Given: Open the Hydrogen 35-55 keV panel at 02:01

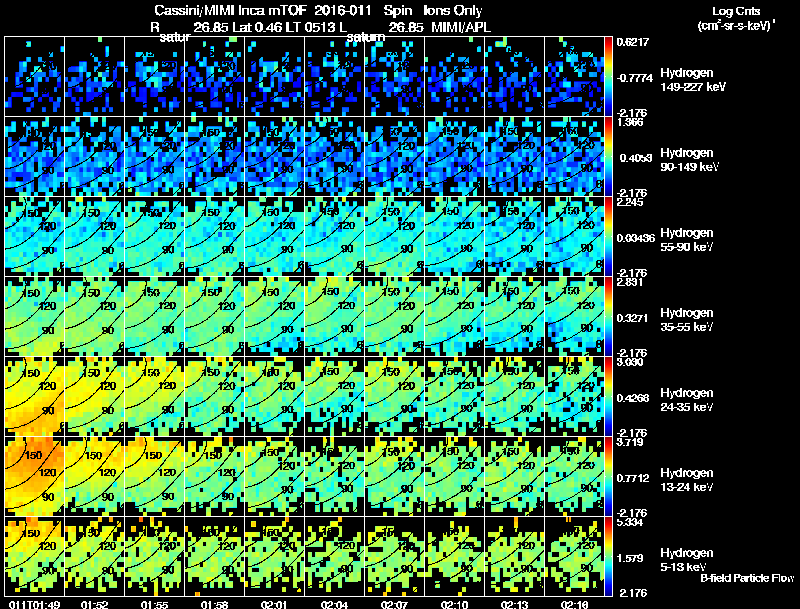Looking at the screenshot, I should (x=274, y=316).
